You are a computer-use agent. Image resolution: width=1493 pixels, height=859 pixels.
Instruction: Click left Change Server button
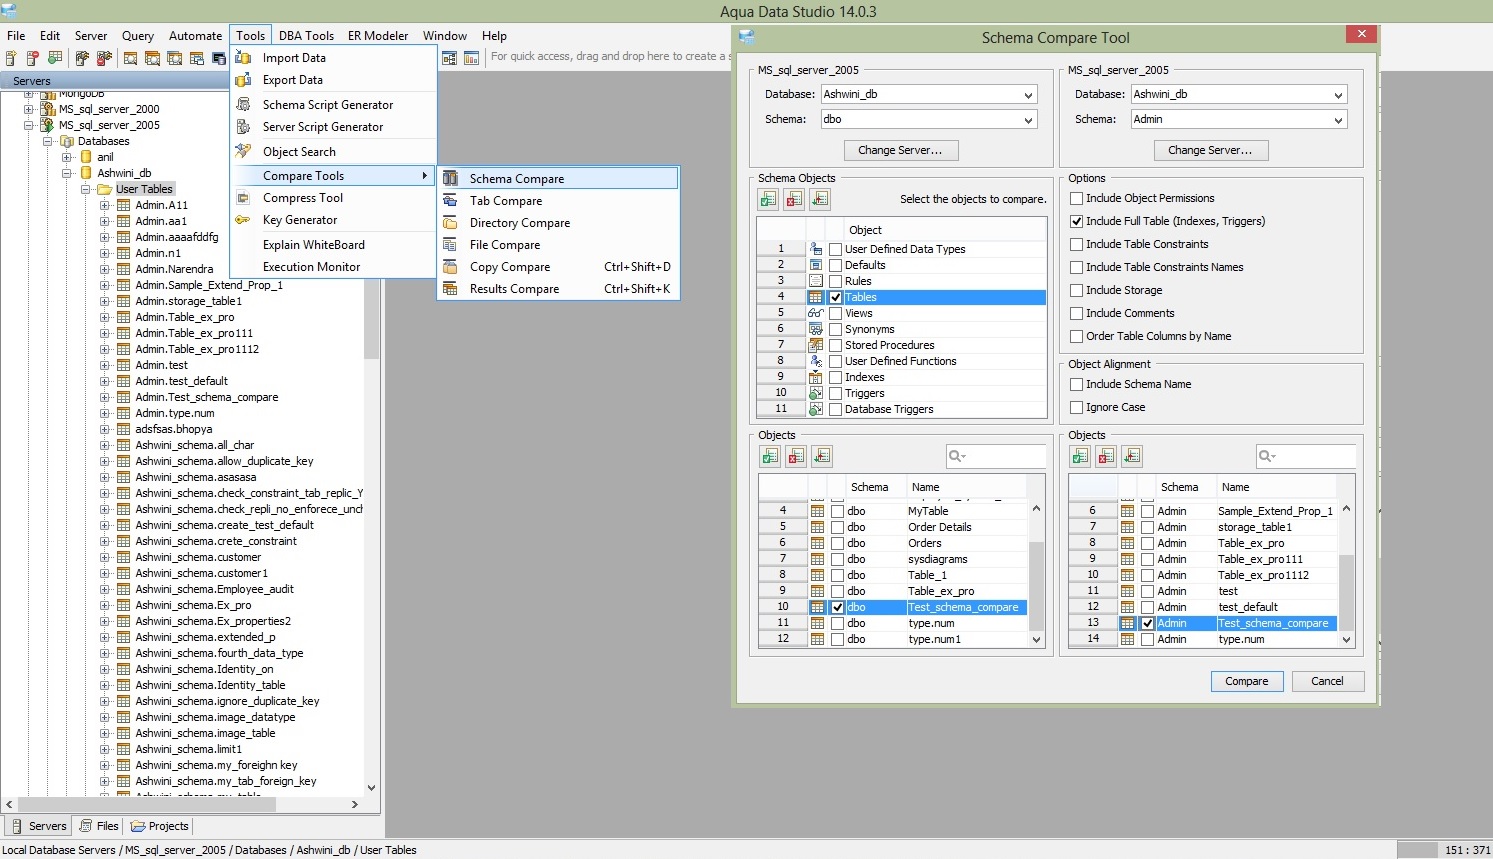(x=900, y=150)
